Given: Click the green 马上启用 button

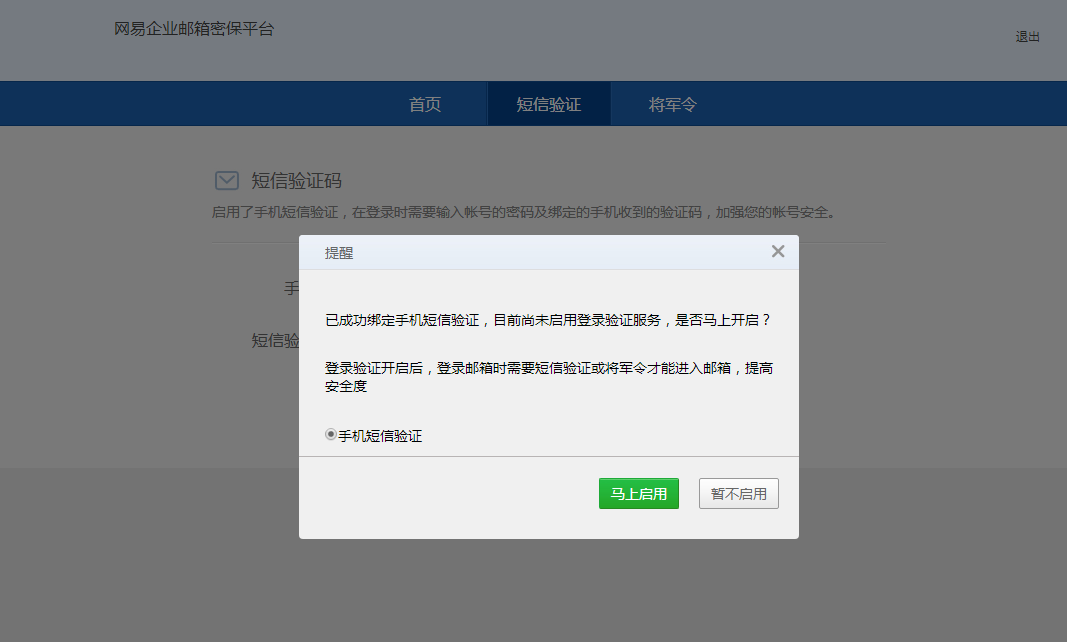Looking at the screenshot, I should [638, 494].
